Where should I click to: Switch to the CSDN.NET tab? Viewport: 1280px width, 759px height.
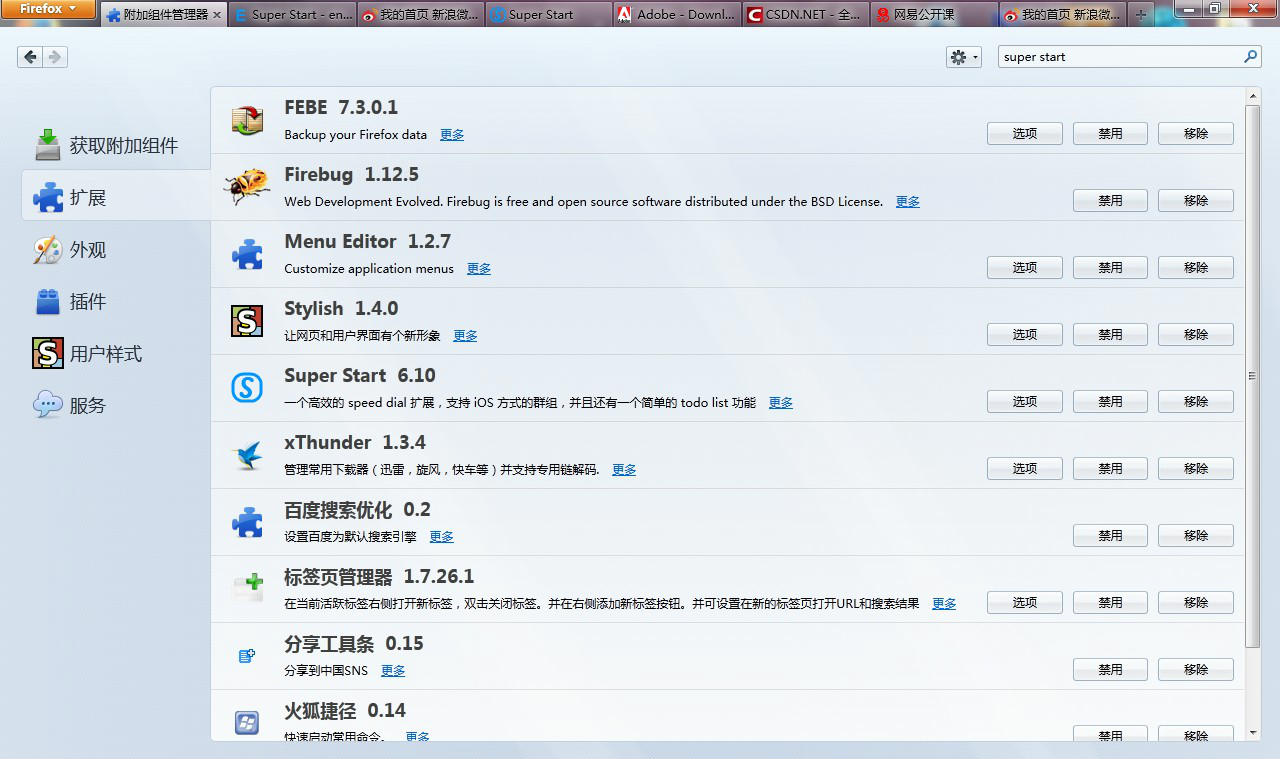[x=806, y=15]
